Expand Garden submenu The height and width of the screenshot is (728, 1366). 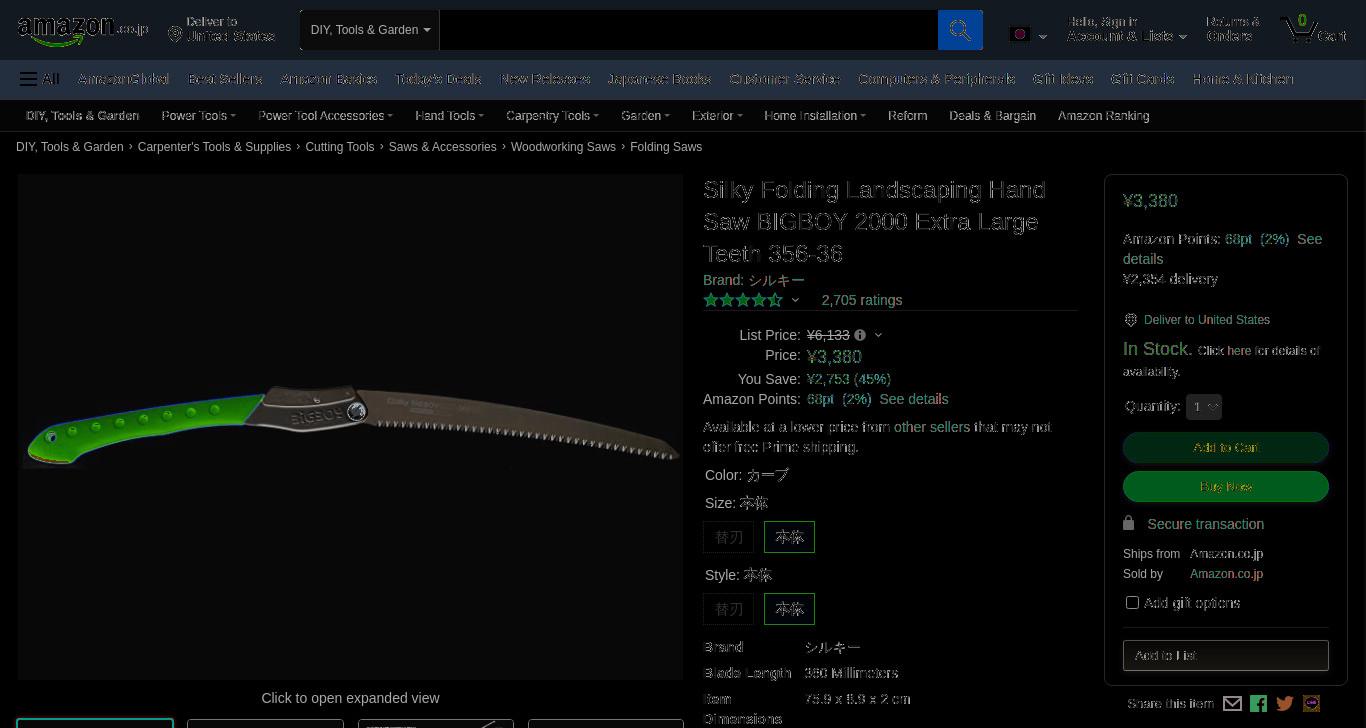645,116
